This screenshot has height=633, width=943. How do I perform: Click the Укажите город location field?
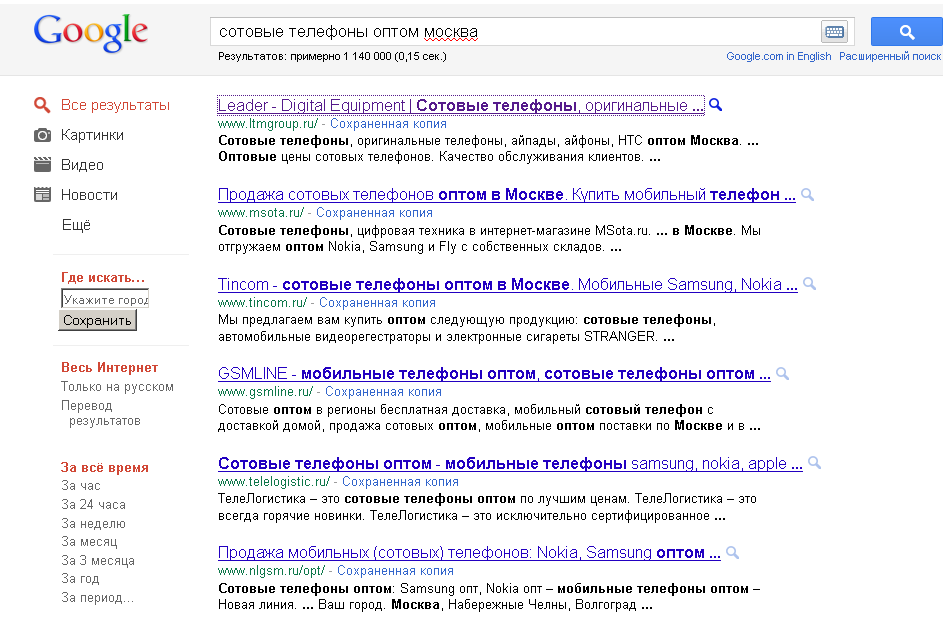[x=105, y=299]
